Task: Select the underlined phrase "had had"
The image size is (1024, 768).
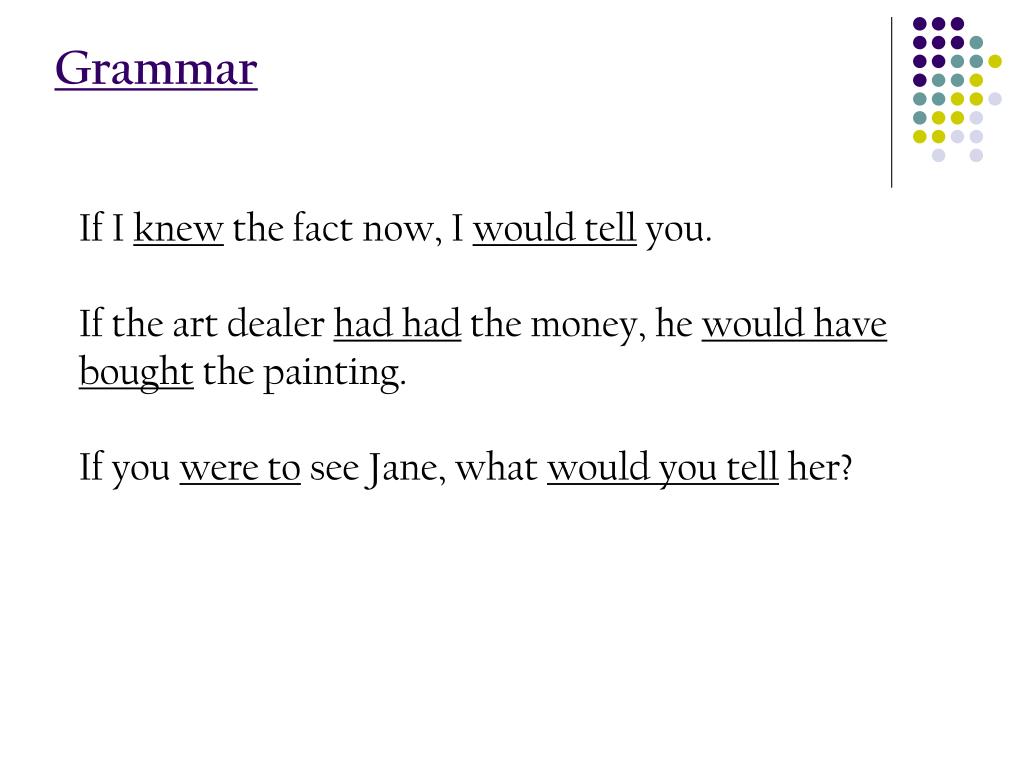Action: (x=398, y=323)
